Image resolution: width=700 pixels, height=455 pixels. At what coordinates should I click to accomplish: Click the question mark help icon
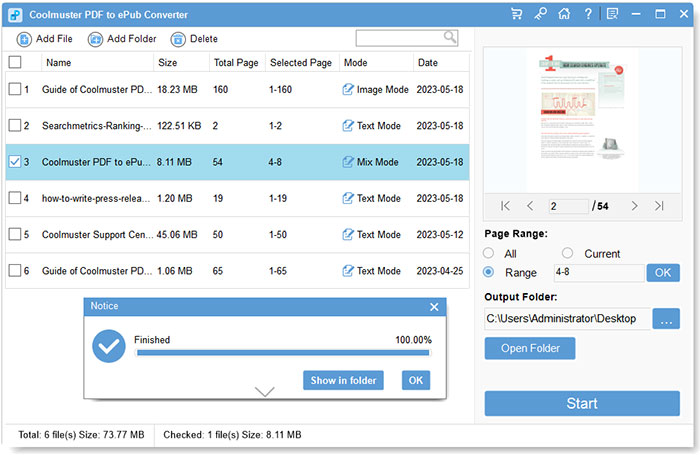pos(588,14)
